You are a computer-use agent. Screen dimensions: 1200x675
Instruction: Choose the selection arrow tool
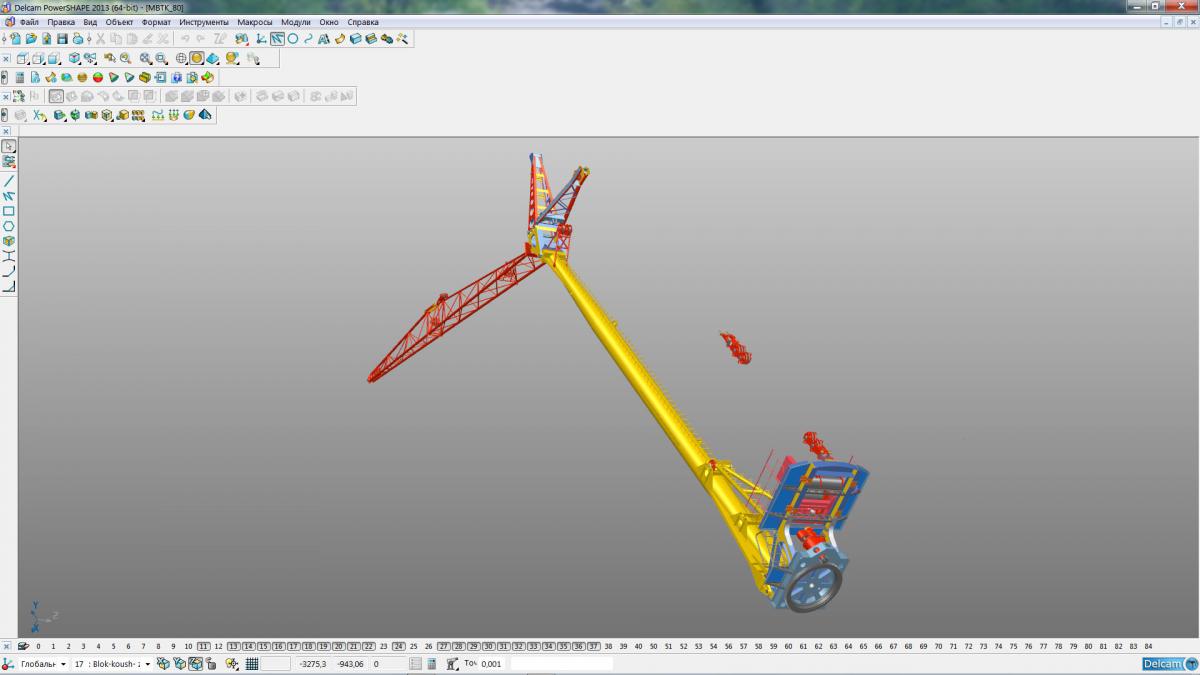point(8,147)
